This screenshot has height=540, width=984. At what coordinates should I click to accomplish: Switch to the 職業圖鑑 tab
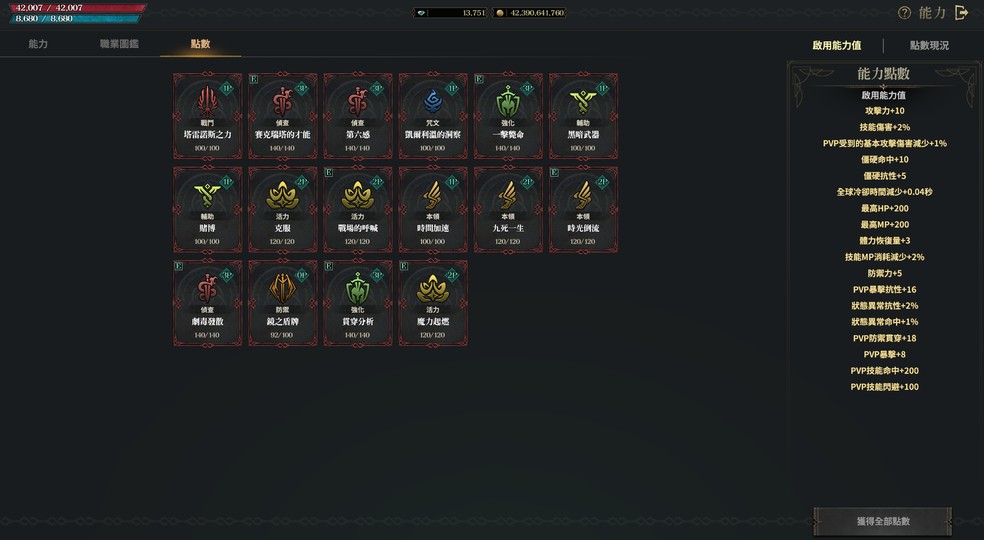click(x=119, y=44)
